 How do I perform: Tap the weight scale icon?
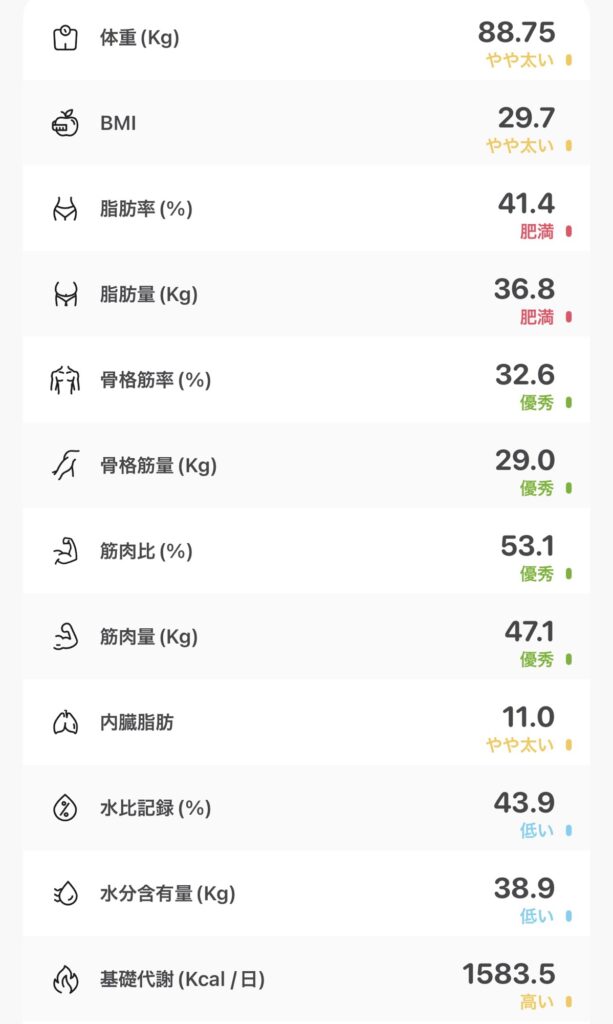65,39
